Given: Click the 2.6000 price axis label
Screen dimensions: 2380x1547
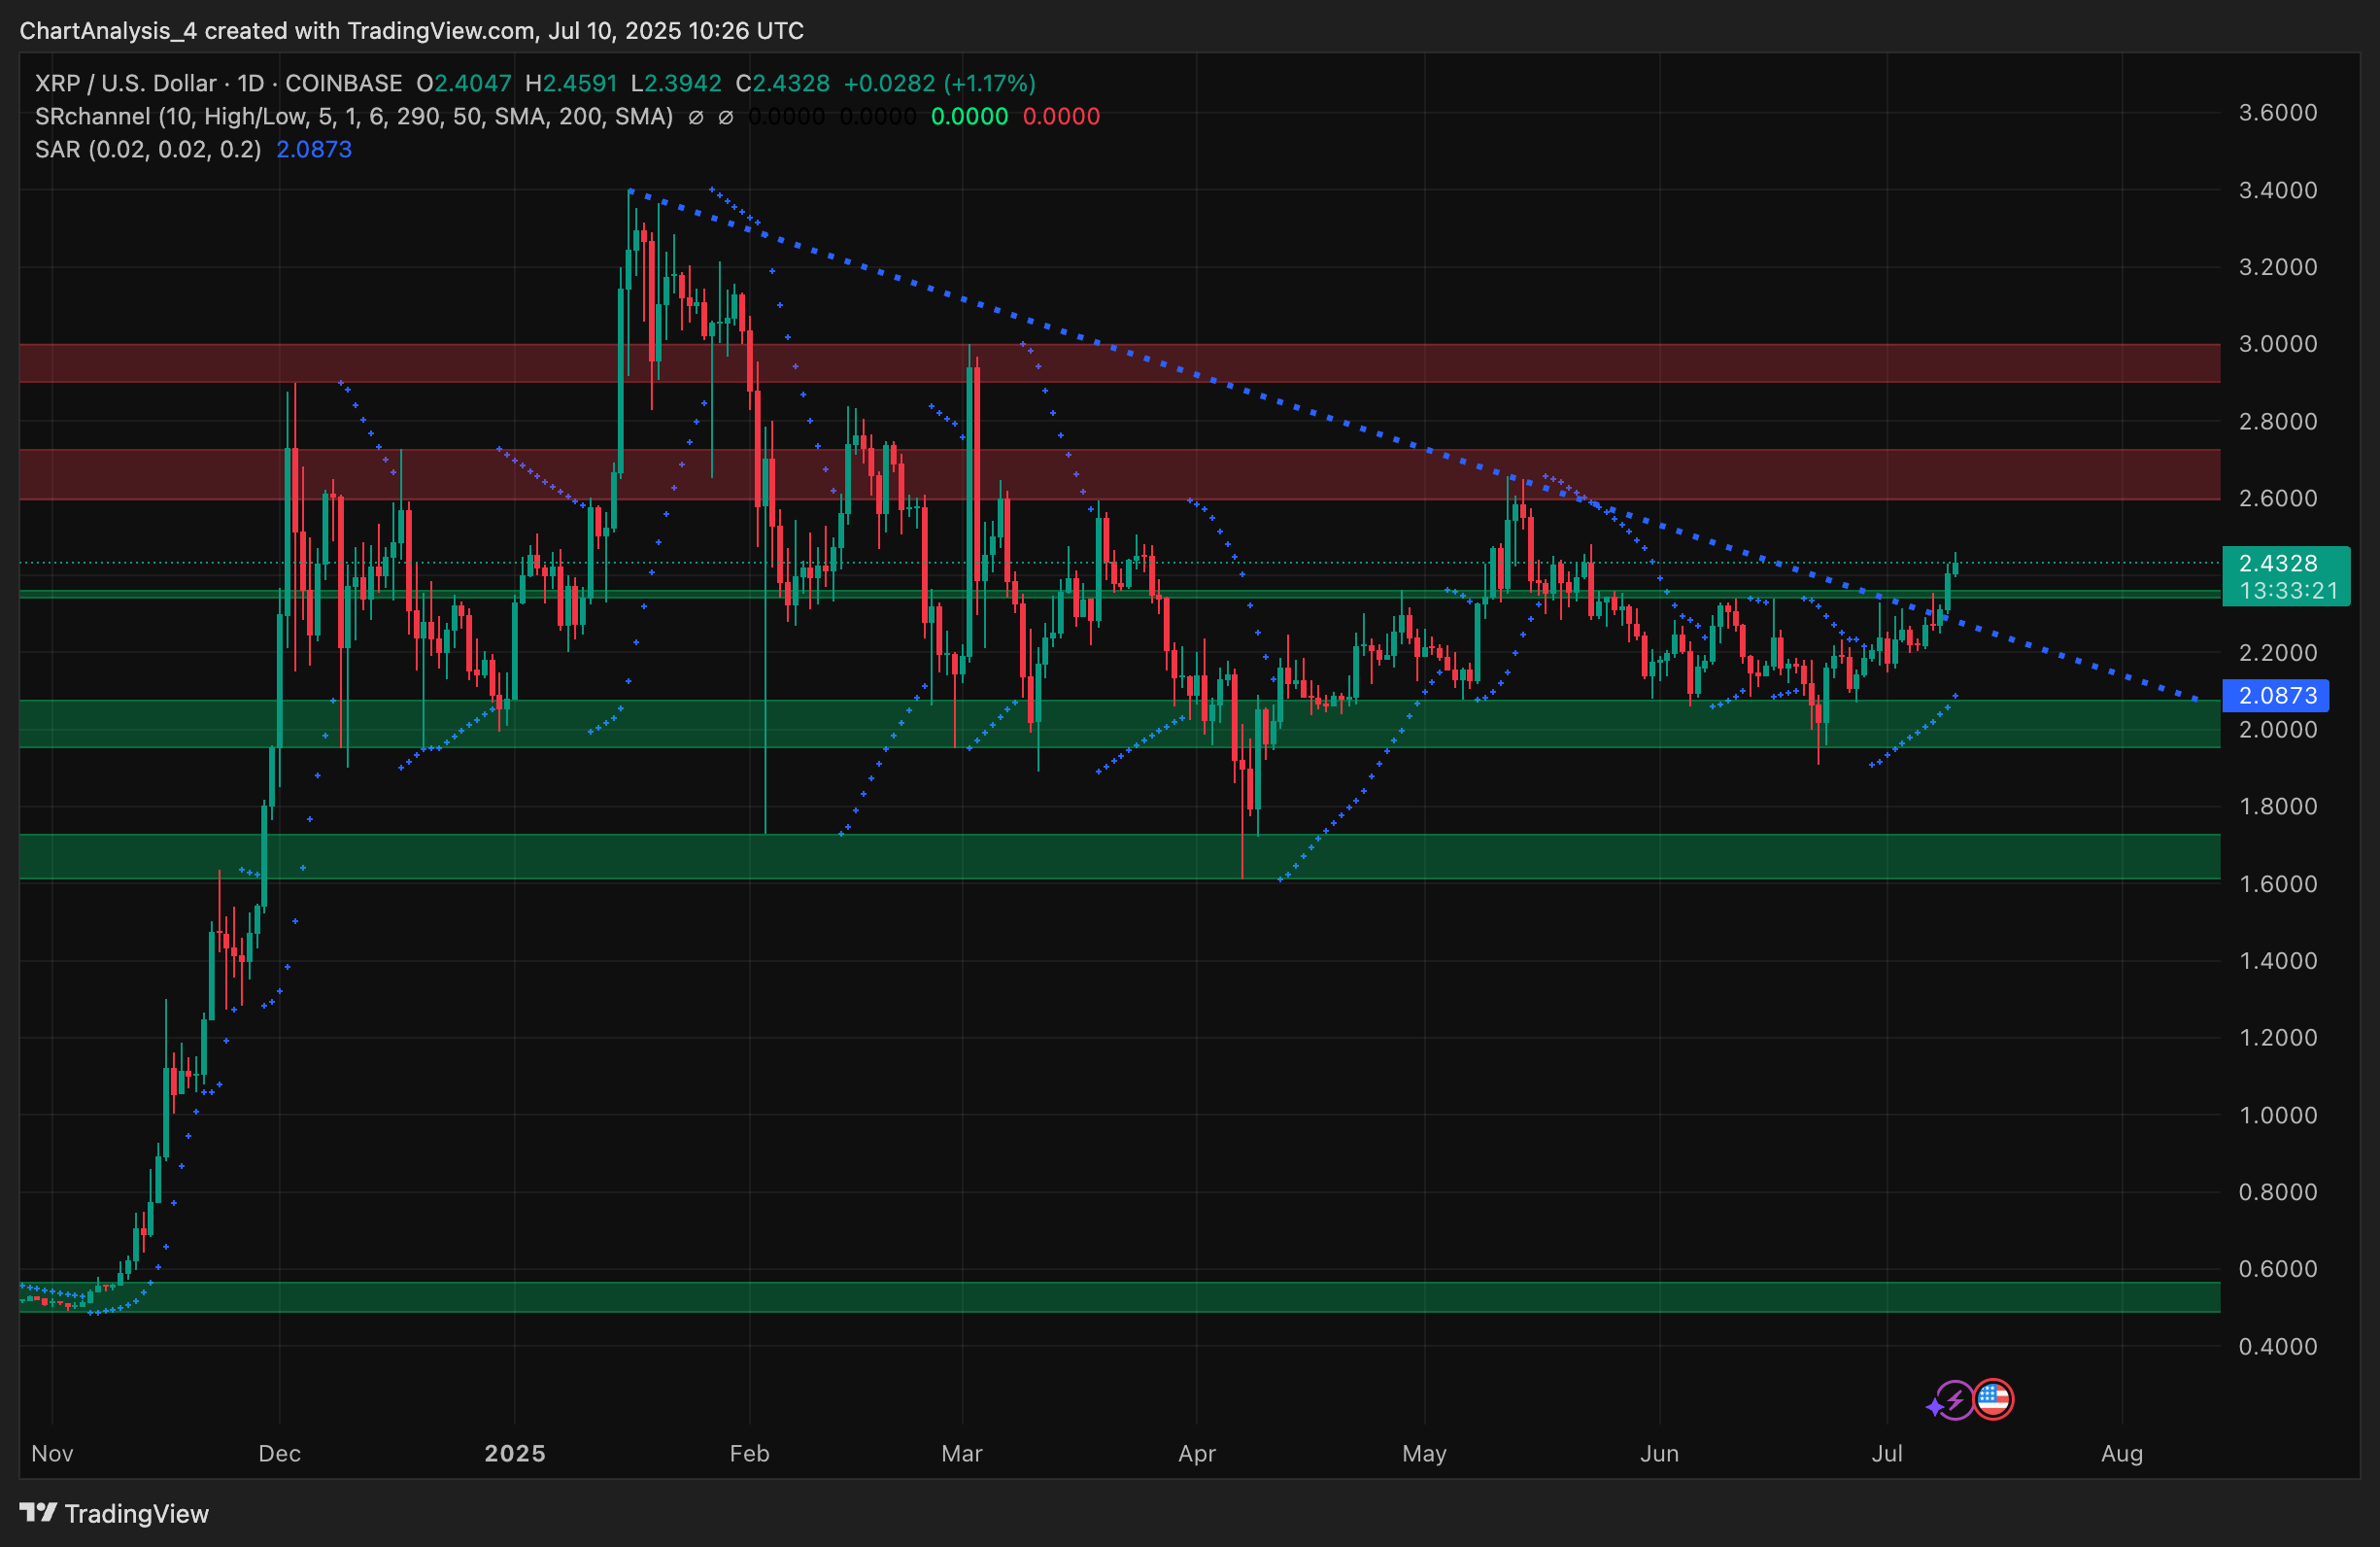Looking at the screenshot, I should click(2278, 498).
